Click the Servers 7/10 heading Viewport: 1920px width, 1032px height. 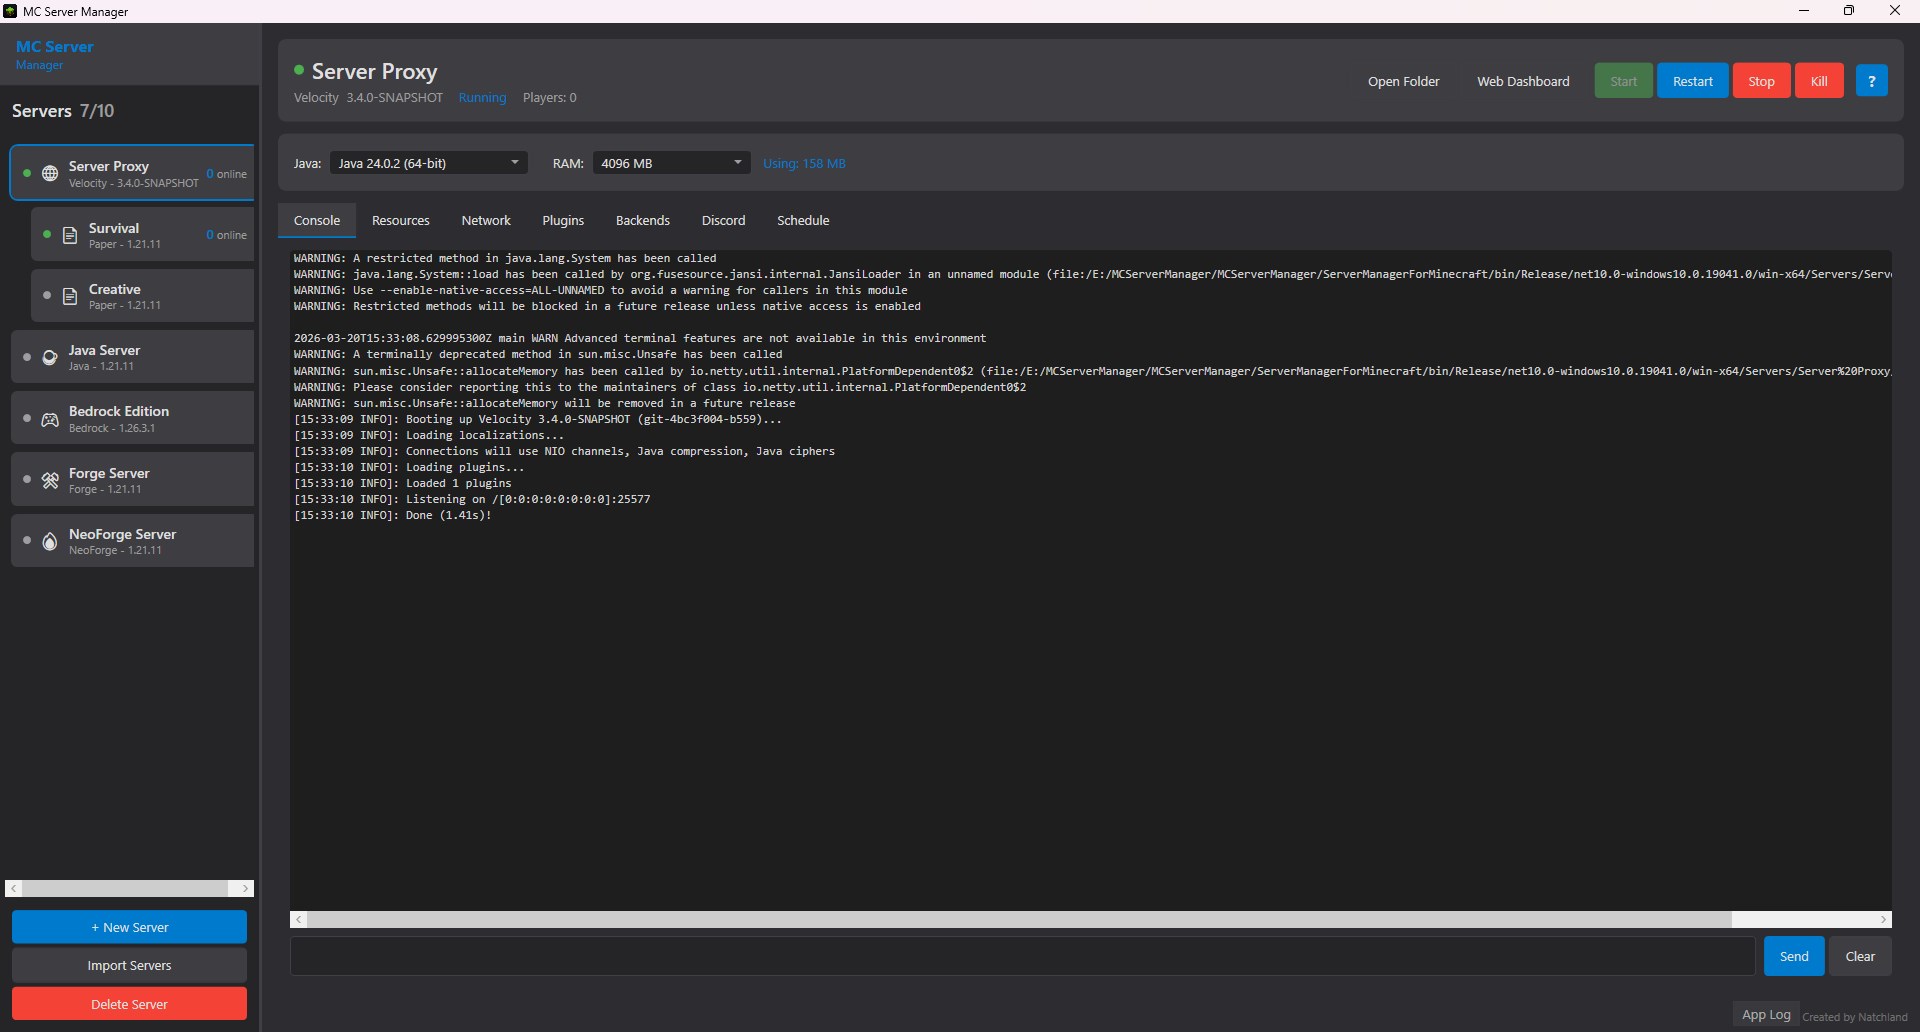pos(63,111)
